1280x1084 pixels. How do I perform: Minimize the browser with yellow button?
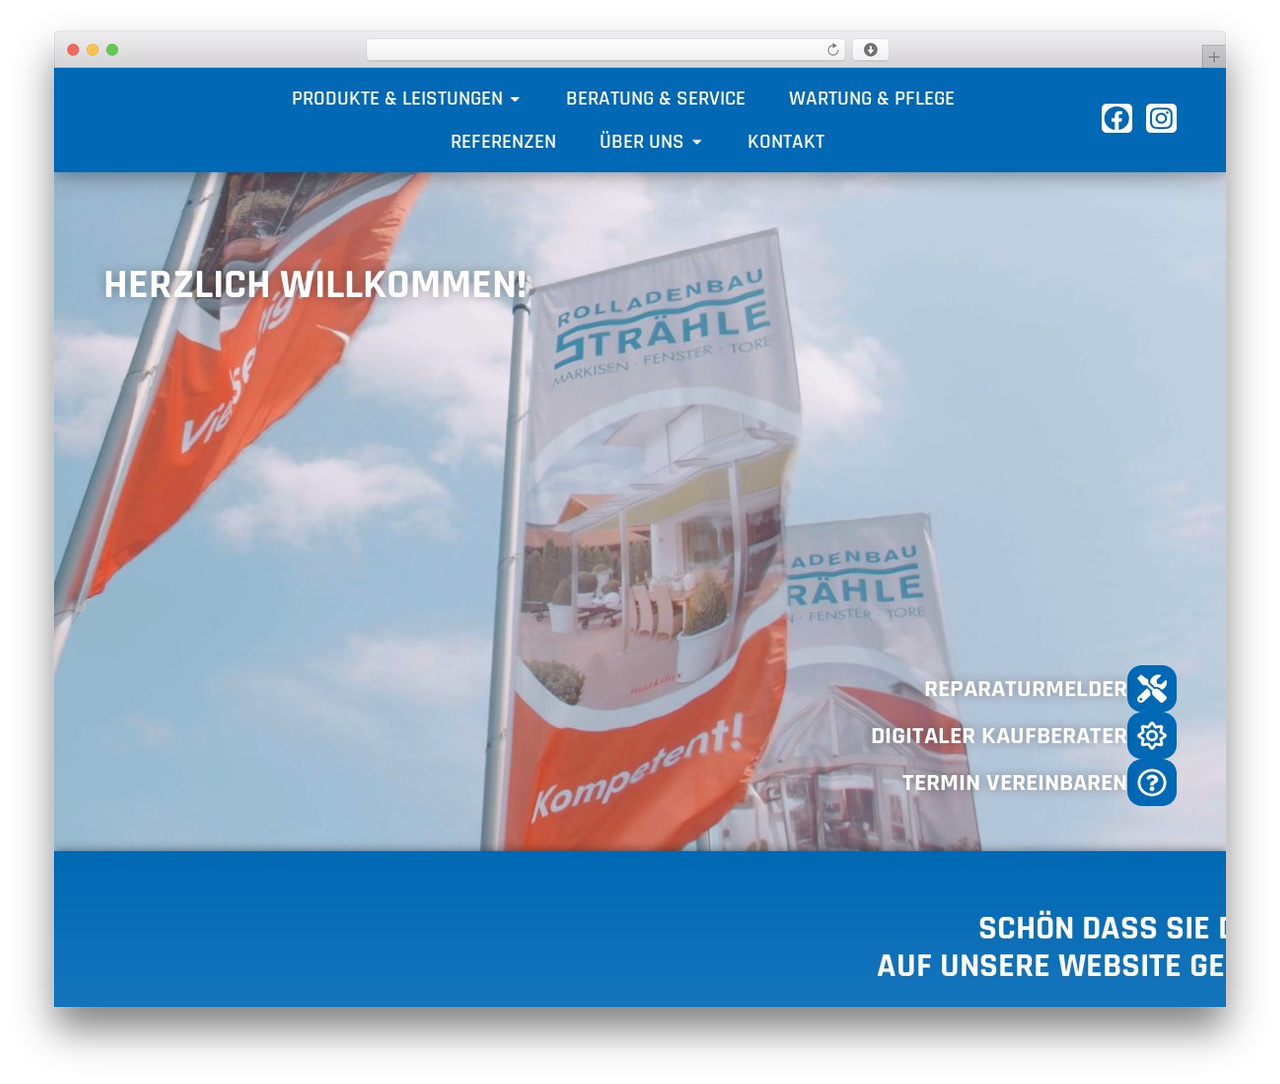[93, 50]
